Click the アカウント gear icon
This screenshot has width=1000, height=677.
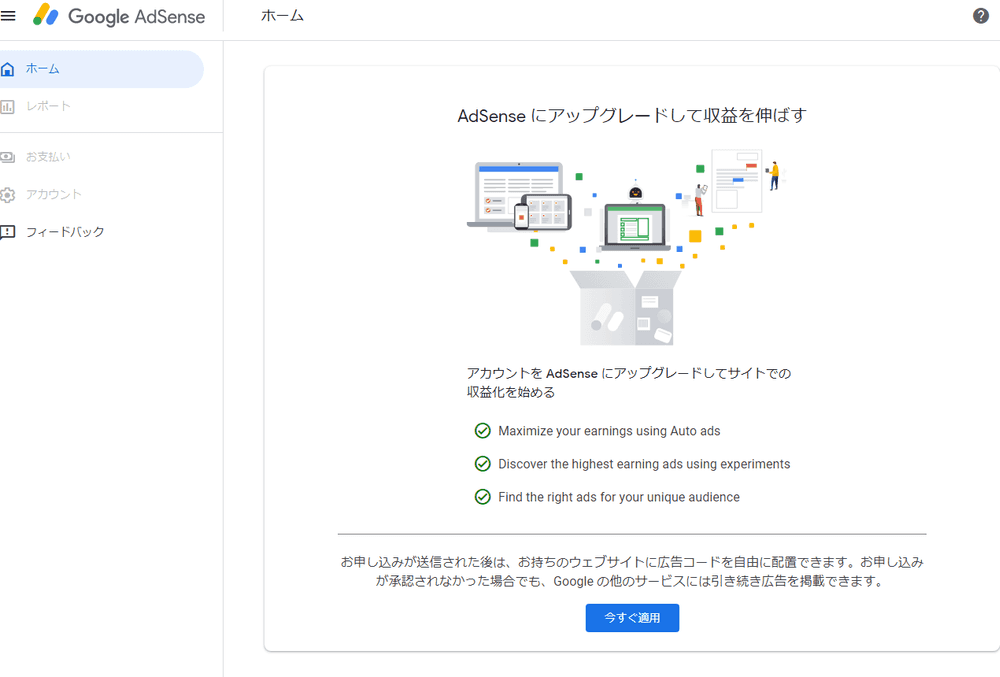tap(8, 194)
